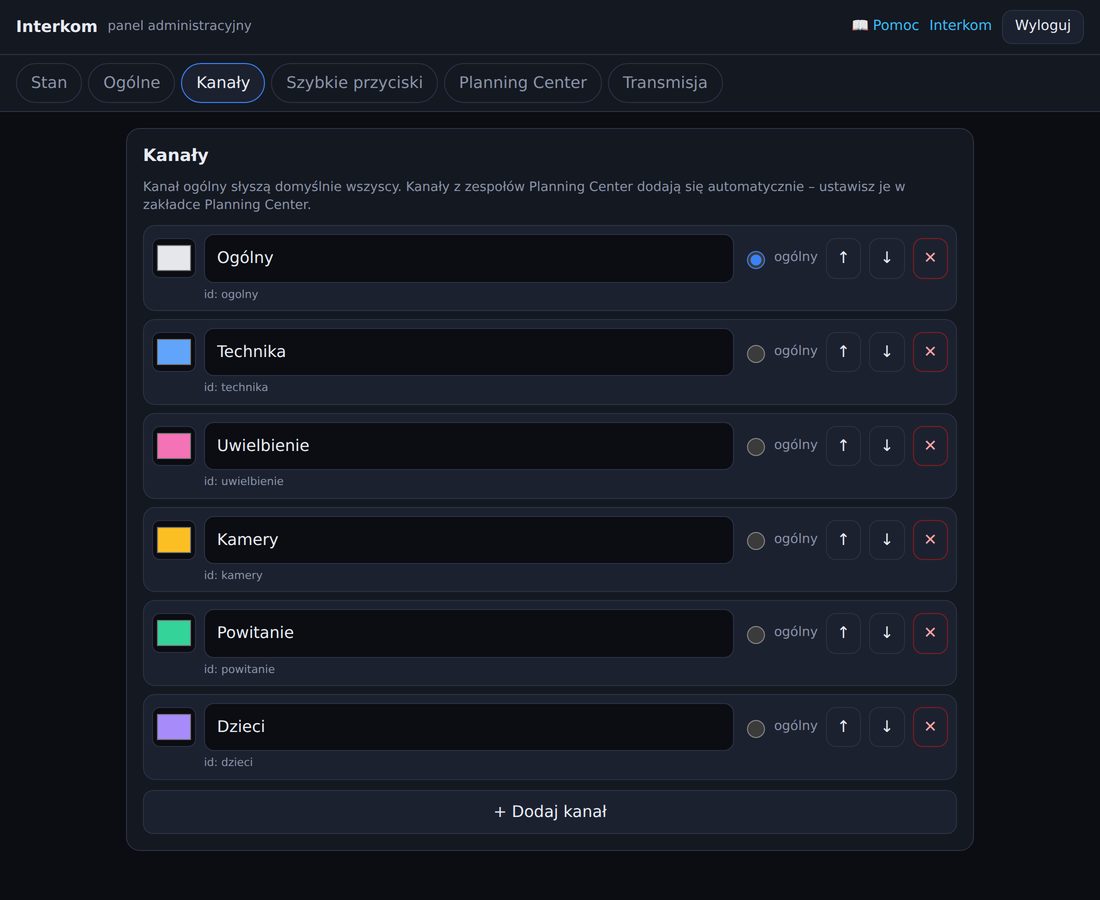
Task: Delete the Uwielbienie channel
Action: [x=930, y=445]
